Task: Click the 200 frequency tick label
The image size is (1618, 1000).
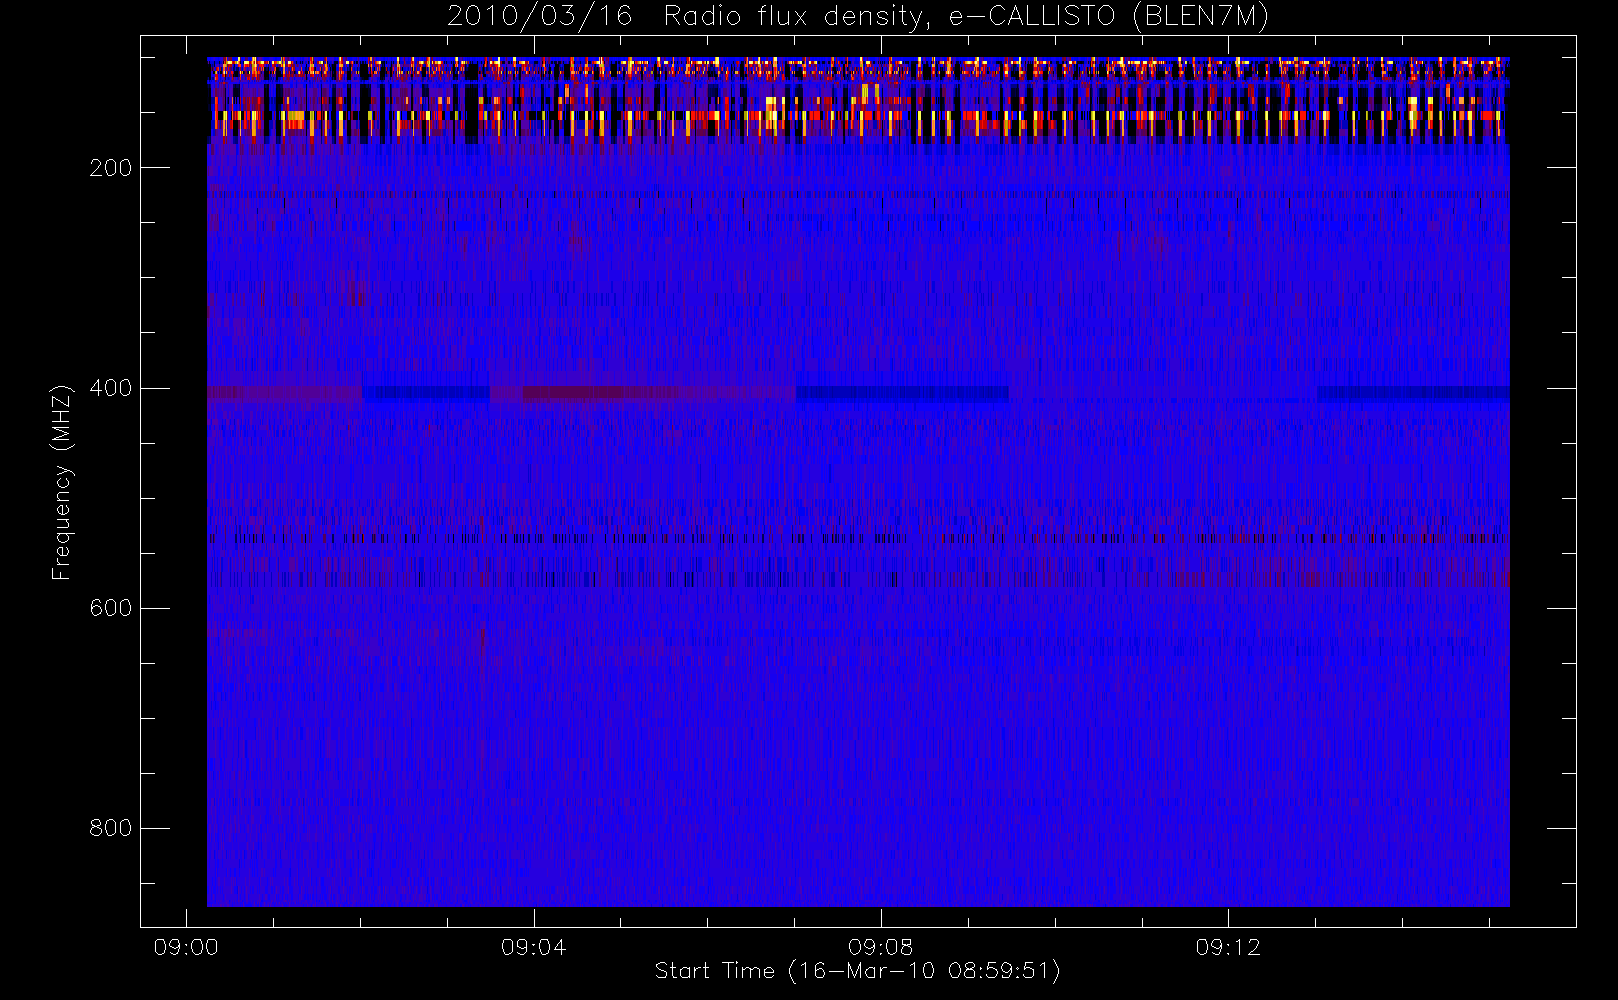Action: pyautogui.click(x=110, y=168)
